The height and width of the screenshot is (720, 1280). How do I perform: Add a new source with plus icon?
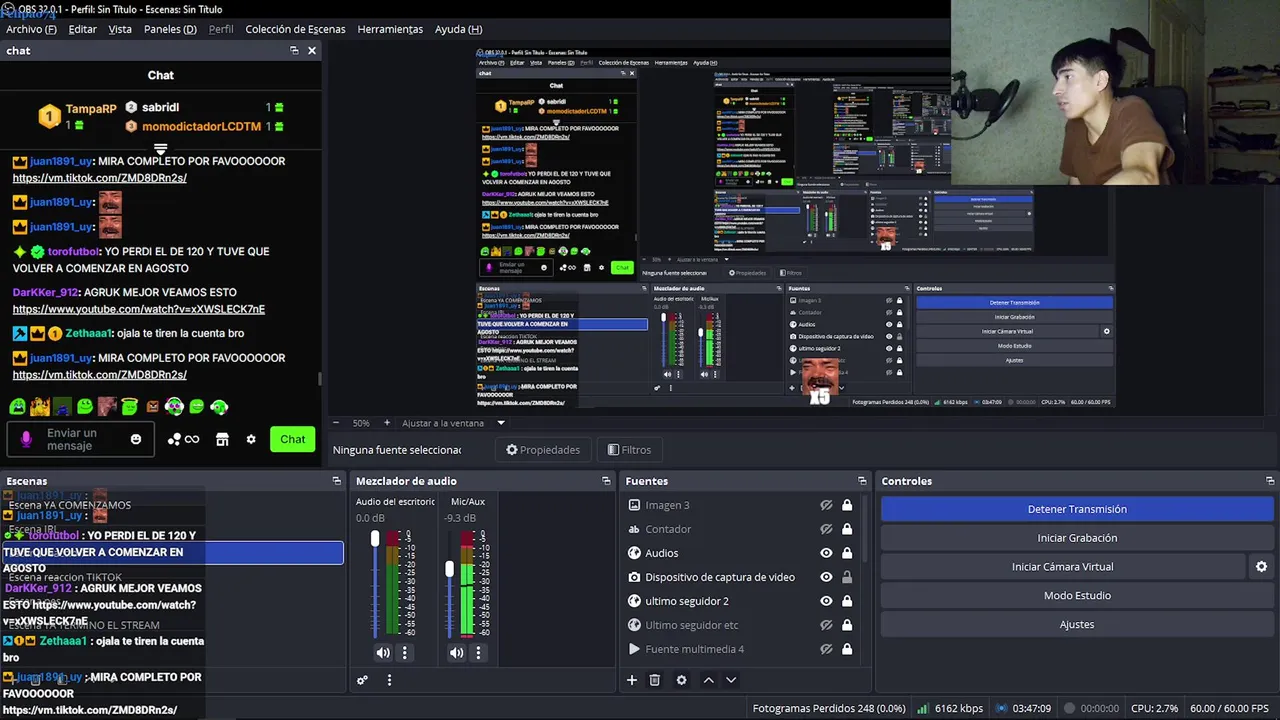[632, 680]
